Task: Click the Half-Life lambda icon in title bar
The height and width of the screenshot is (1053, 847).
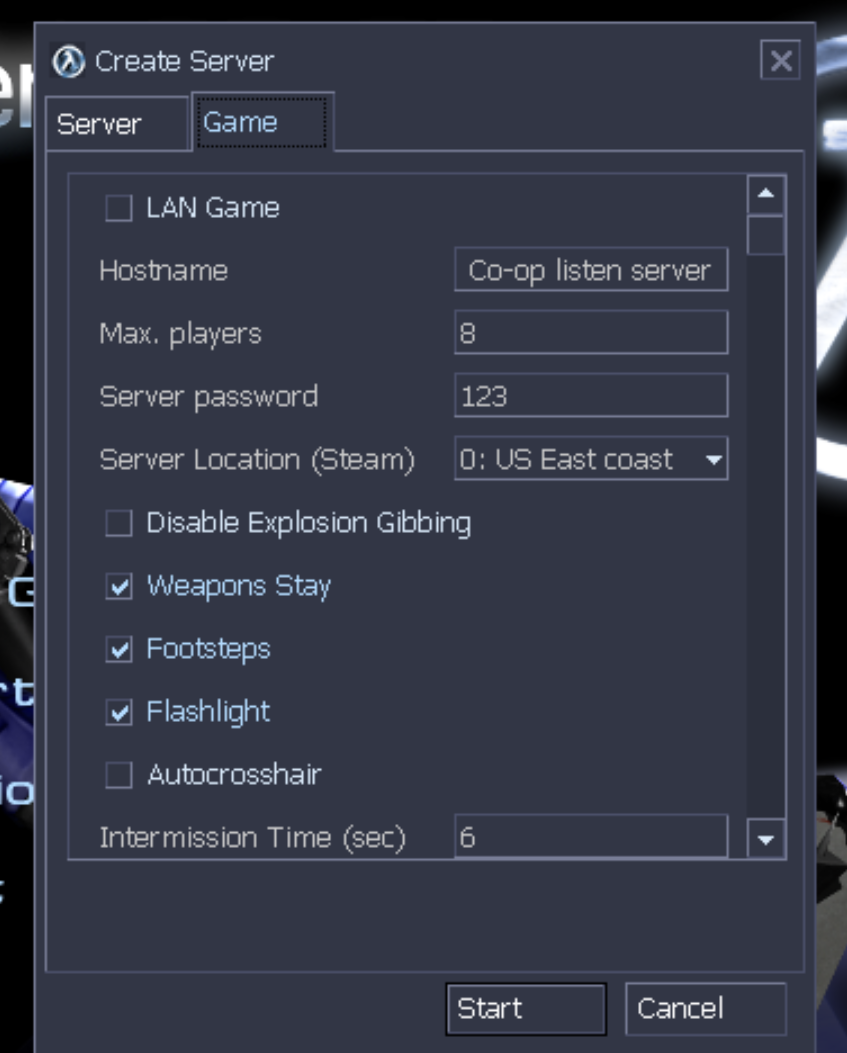Action: [69, 62]
